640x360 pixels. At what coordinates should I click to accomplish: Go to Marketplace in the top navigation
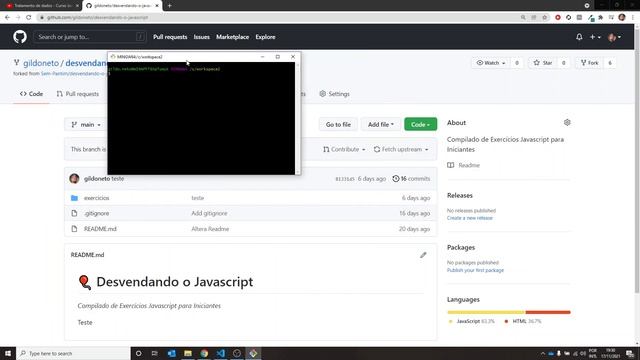coord(232,37)
